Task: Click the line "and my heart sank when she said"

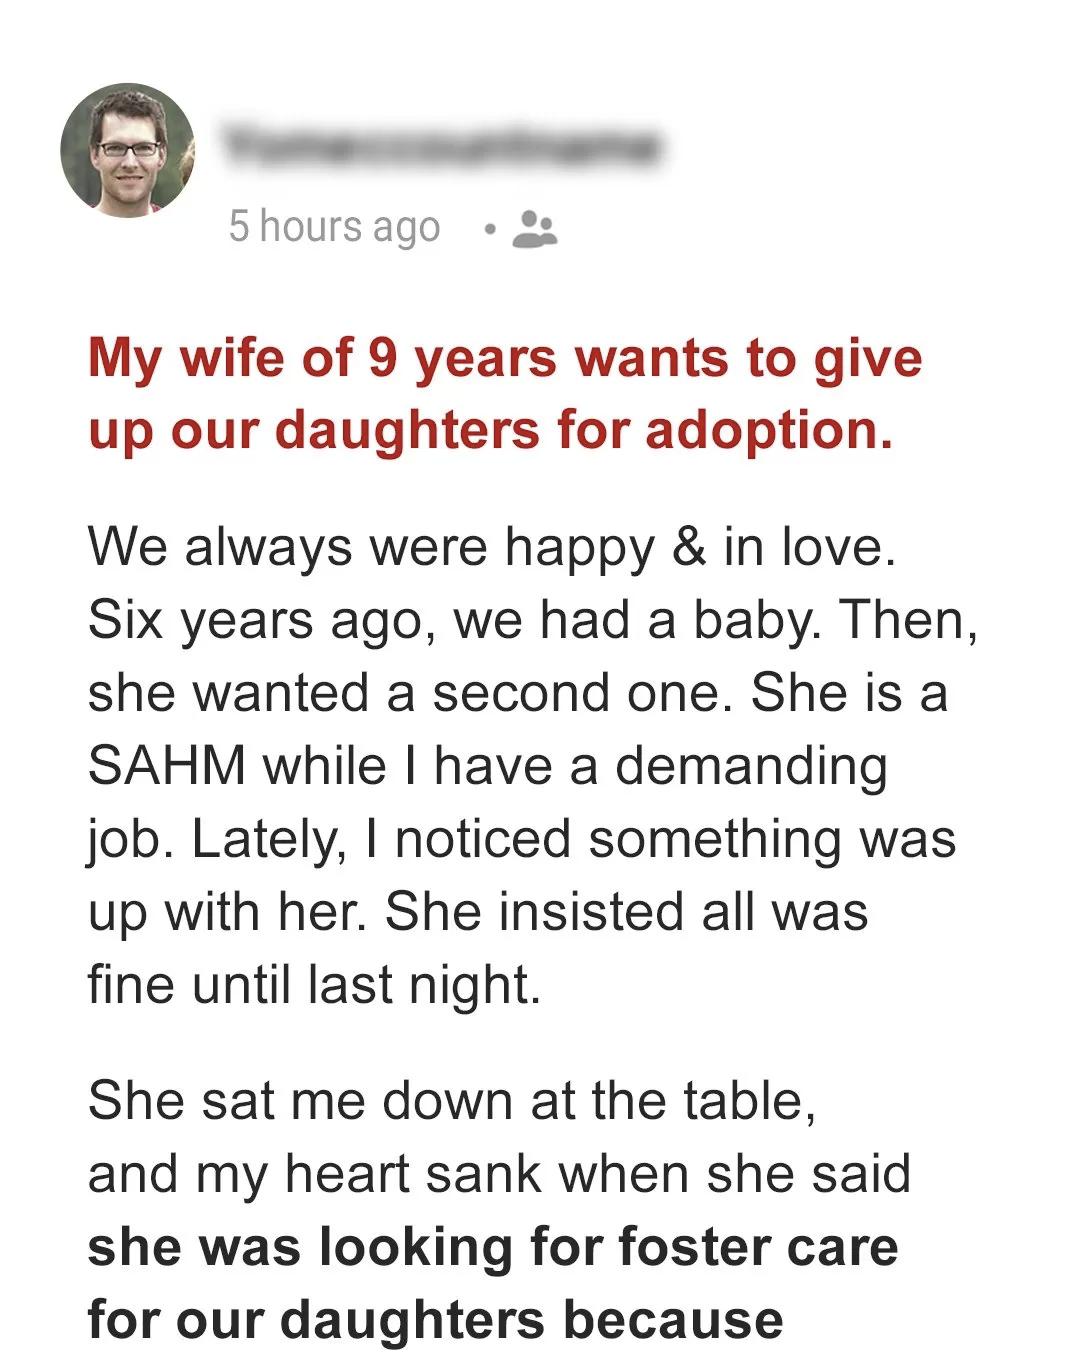Action: click(x=499, y=1173)
